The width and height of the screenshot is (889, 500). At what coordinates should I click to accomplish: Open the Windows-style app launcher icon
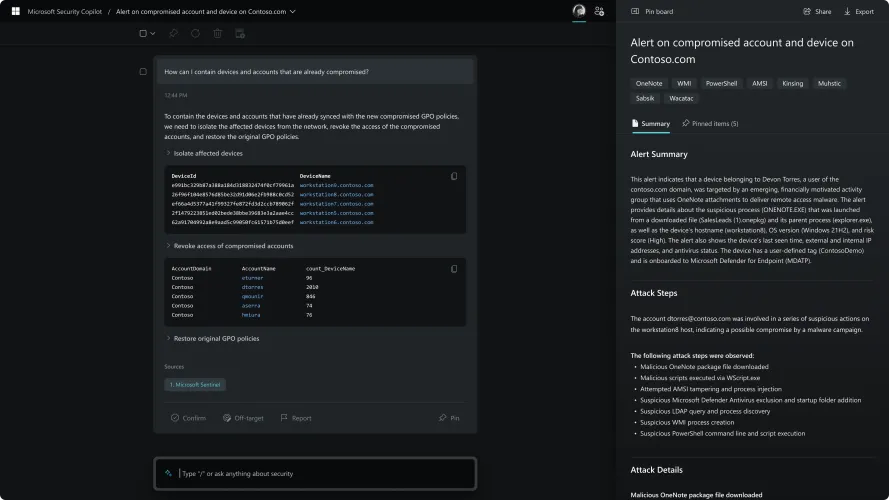click(x=16, y=11)
